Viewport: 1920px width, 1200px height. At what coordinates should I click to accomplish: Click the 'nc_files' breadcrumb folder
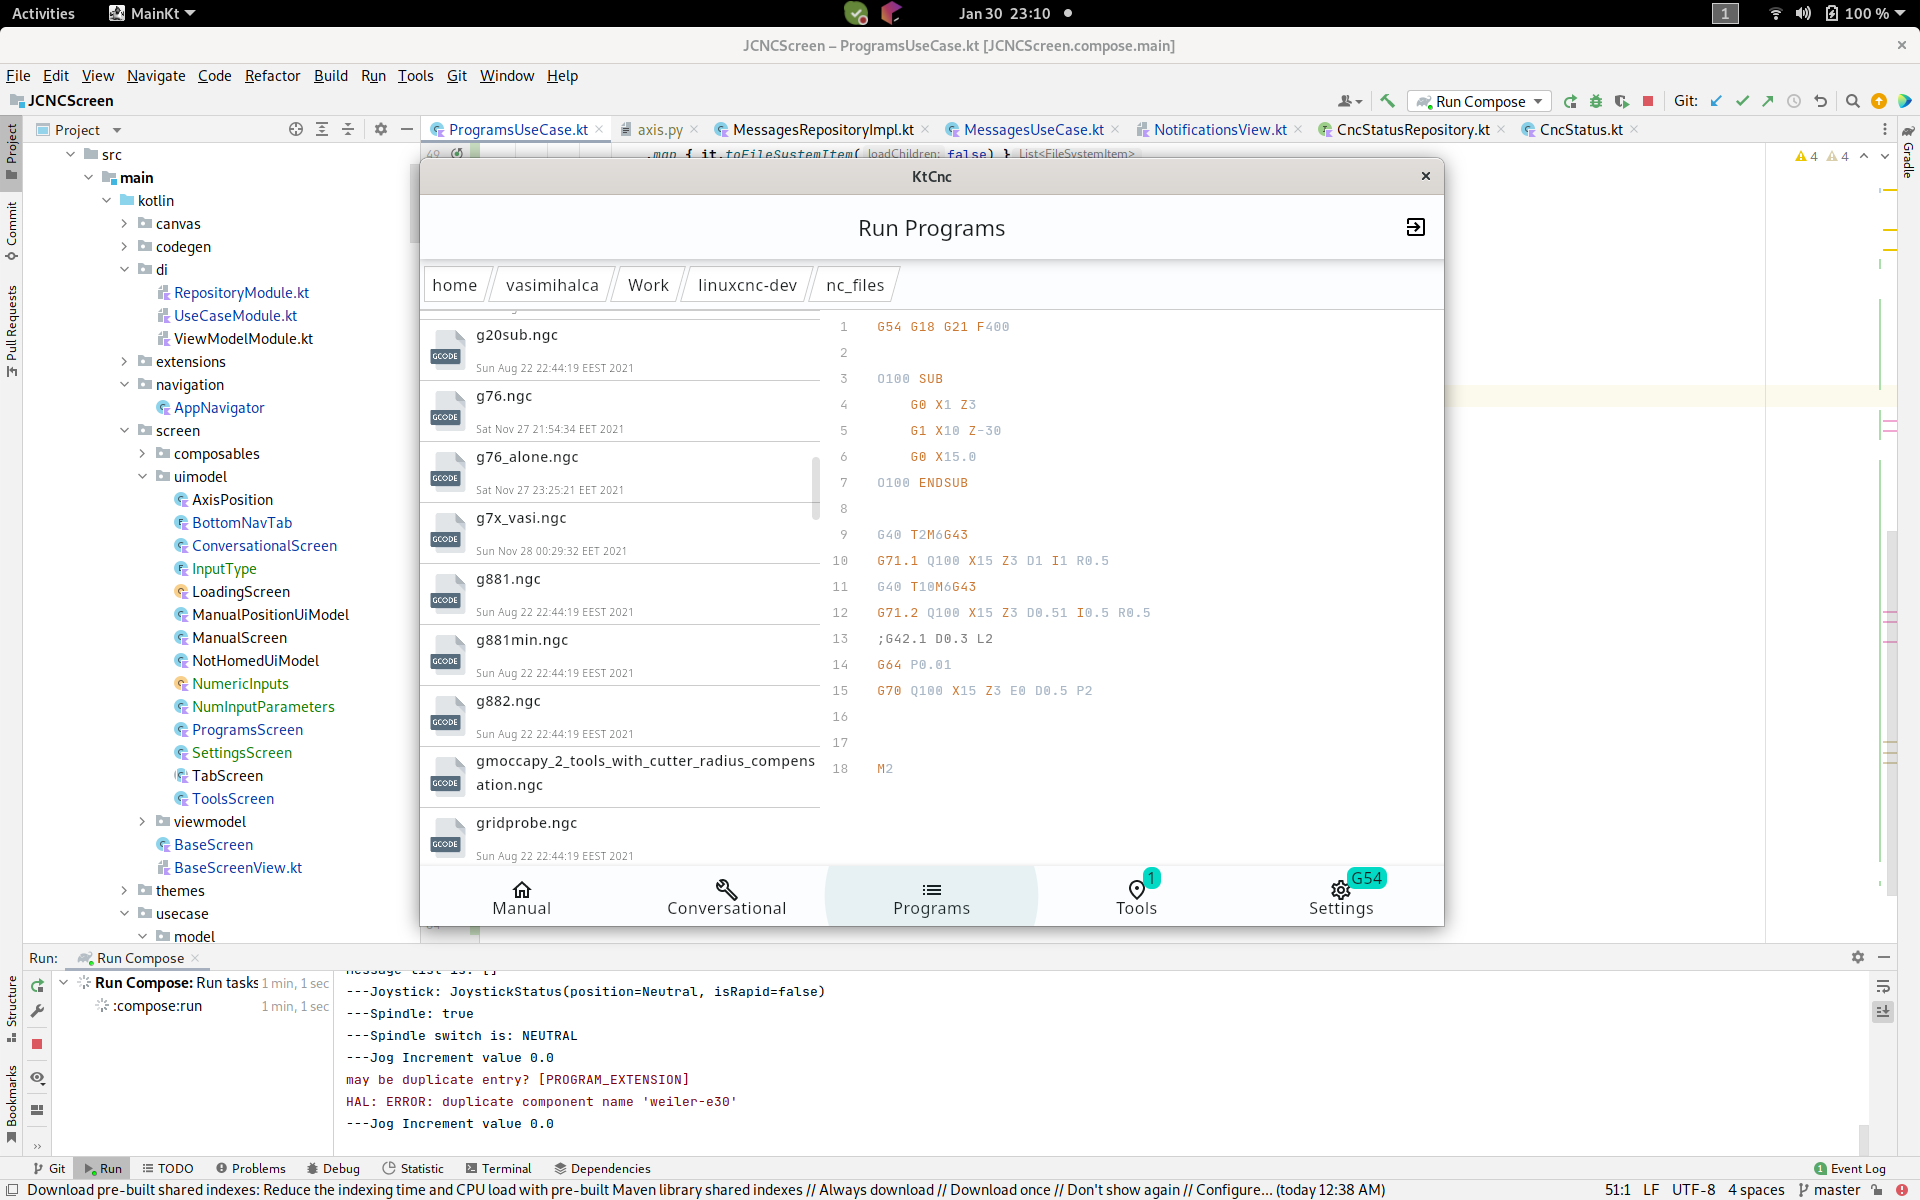click(855, 285)
